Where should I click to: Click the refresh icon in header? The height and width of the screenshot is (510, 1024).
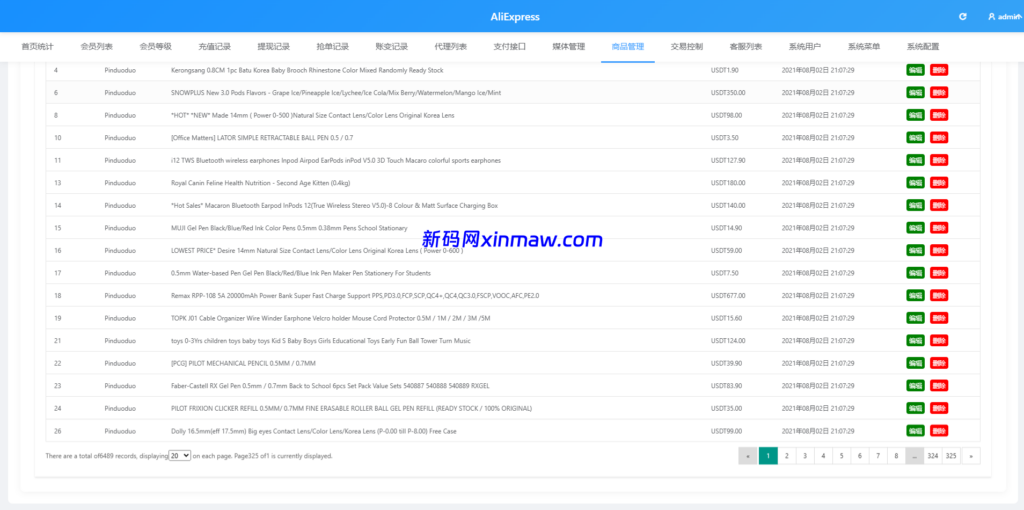[x=963, y=17]
